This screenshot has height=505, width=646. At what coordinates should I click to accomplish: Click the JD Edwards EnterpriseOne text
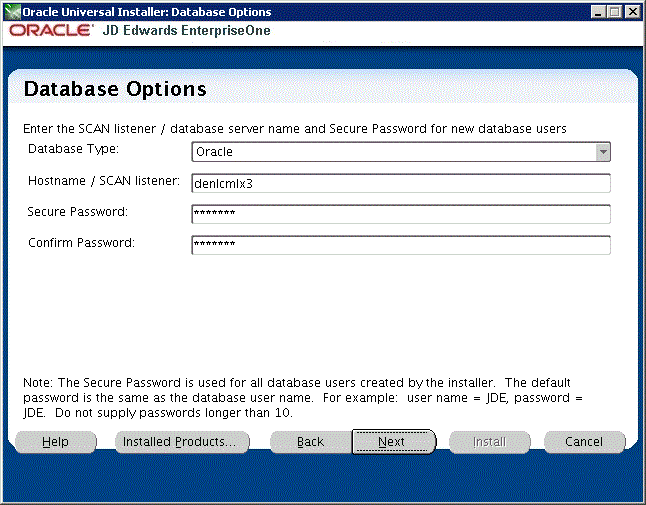click(186, 30)
